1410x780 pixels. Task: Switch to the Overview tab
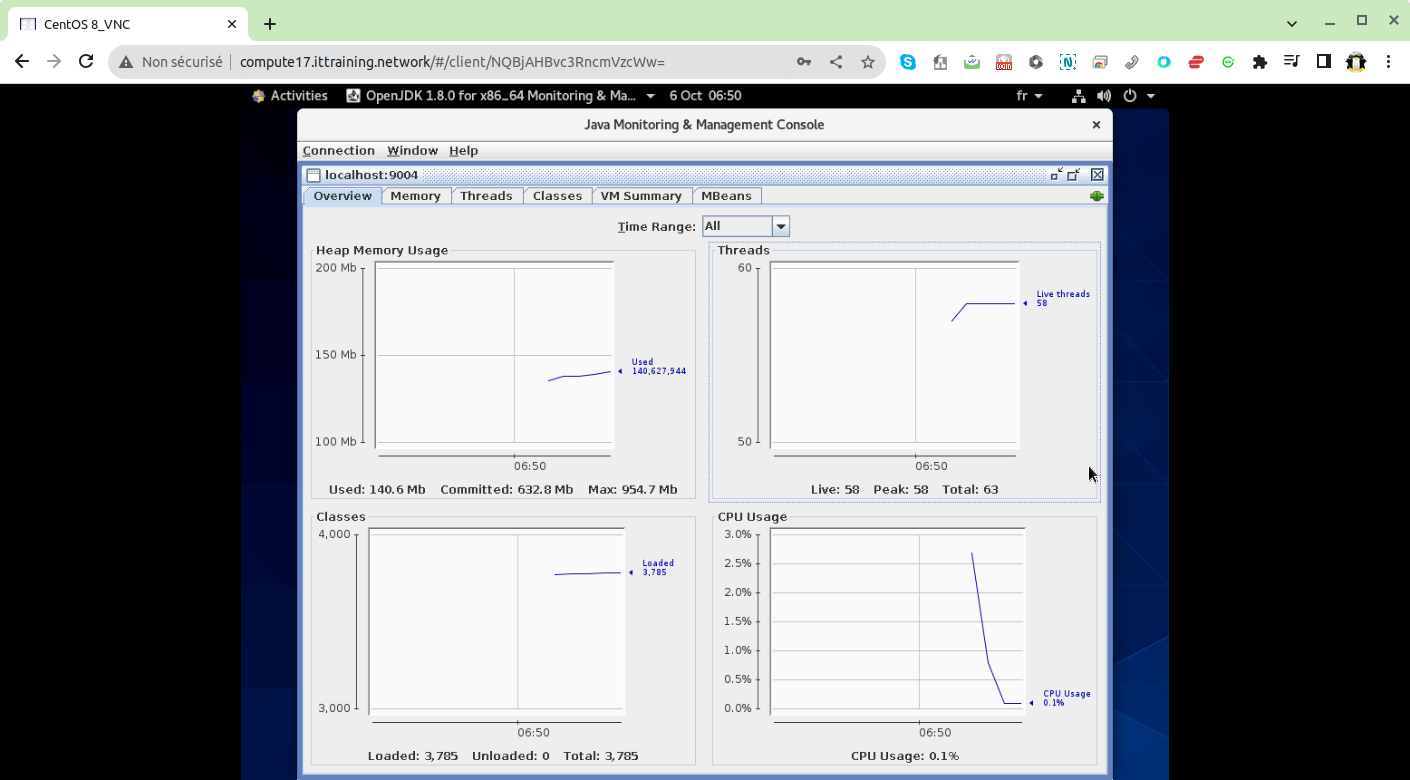(x=342, y=196)
